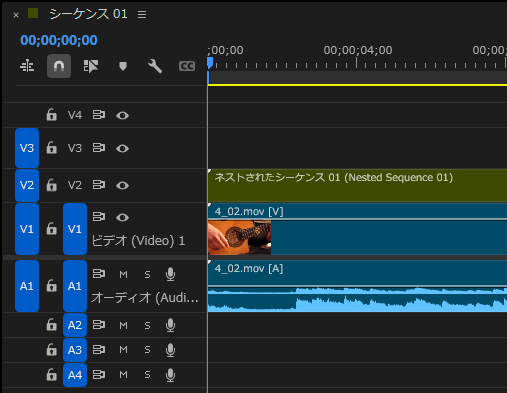Click the オーディオ (Audi... track name
The image size is (507, 393).
click(145, 298)
